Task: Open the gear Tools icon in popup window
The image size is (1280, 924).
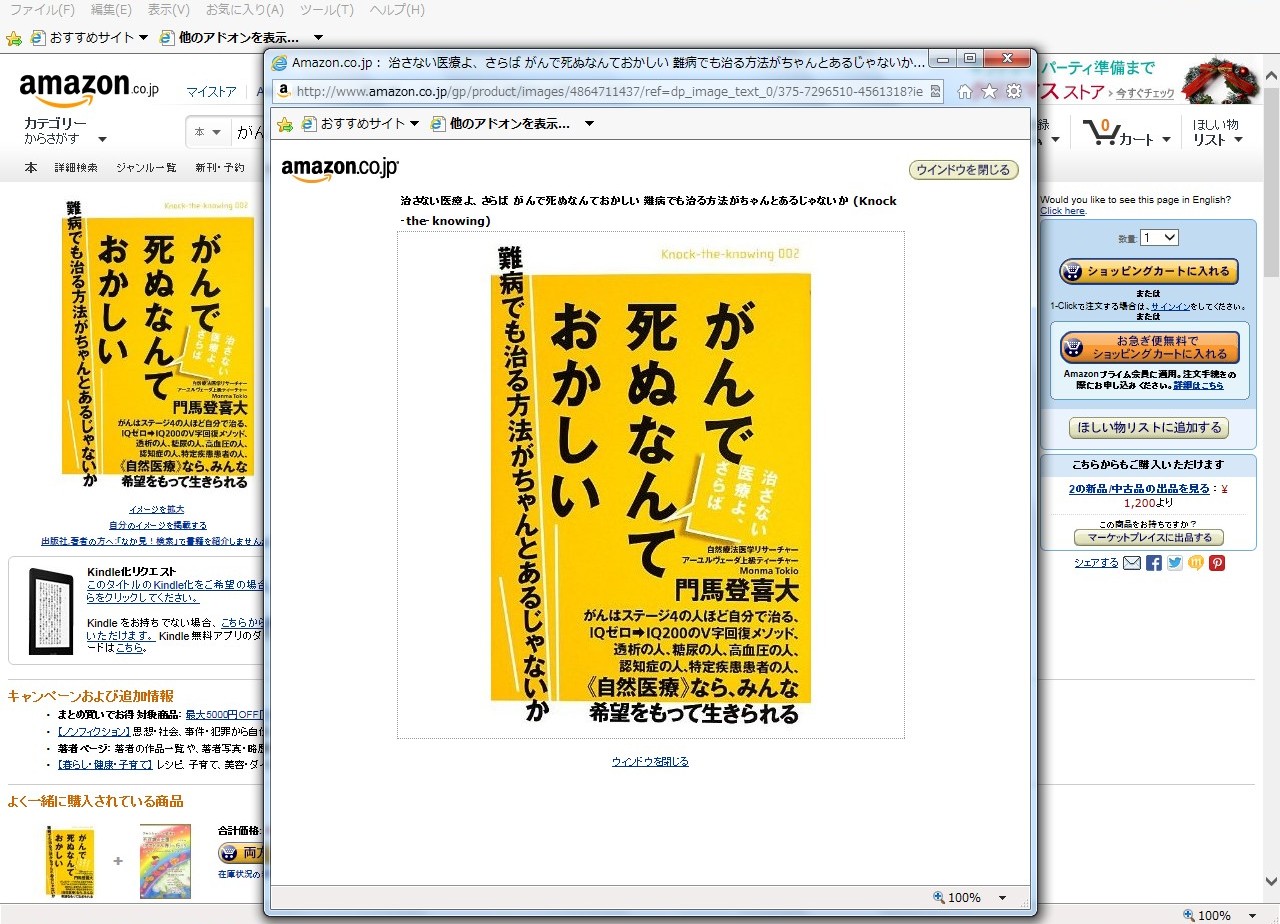Action: tap(1014, 91)
